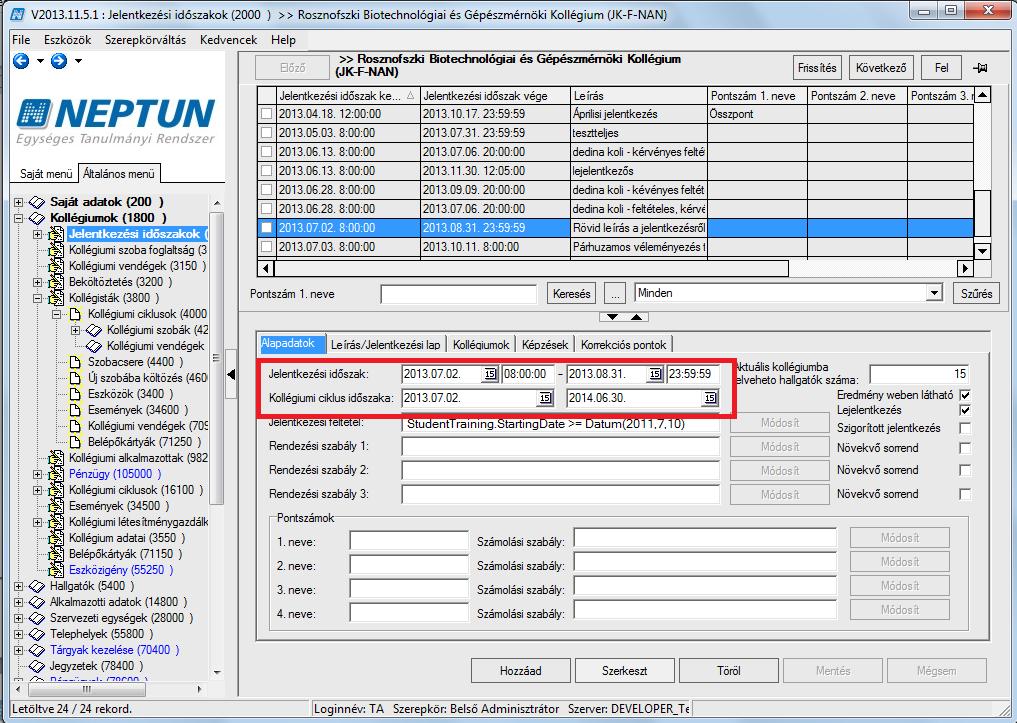Click the Jegyzetek (78400) node icon
1017x723 pixels.
pyautogui.click(x=36, y=666)
